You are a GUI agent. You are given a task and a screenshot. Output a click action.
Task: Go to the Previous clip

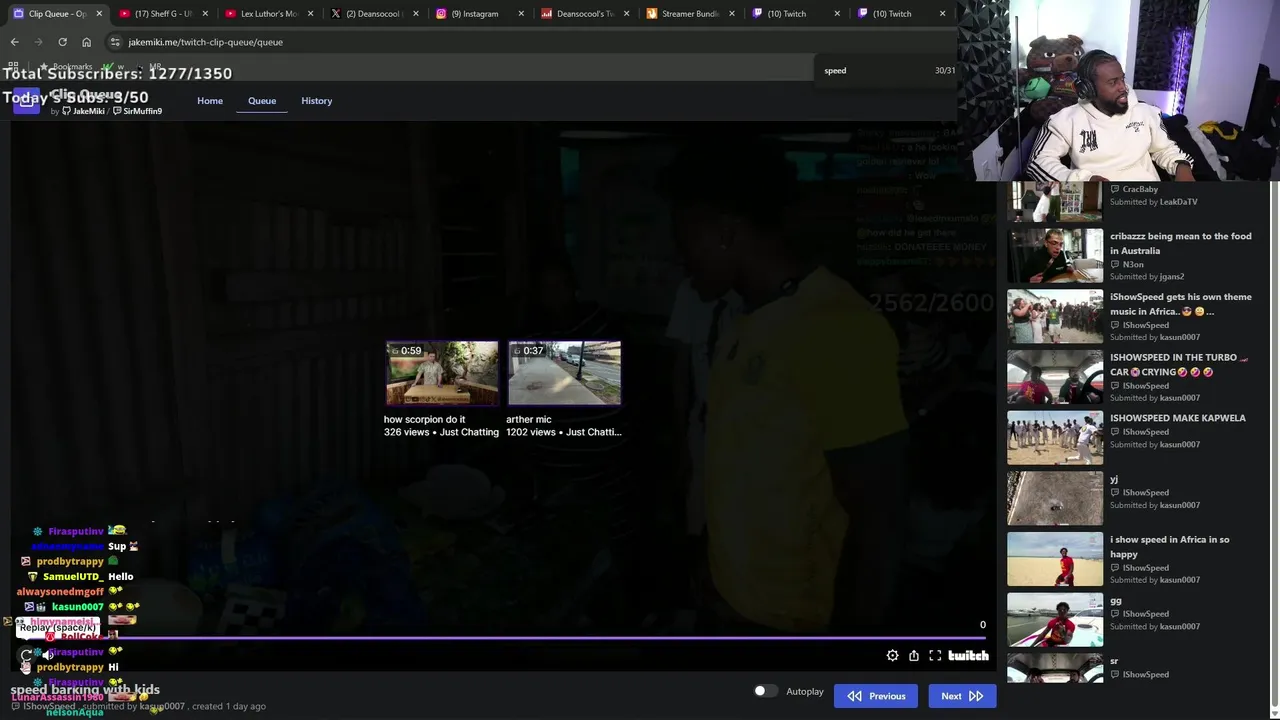click(x=876, y=696)
